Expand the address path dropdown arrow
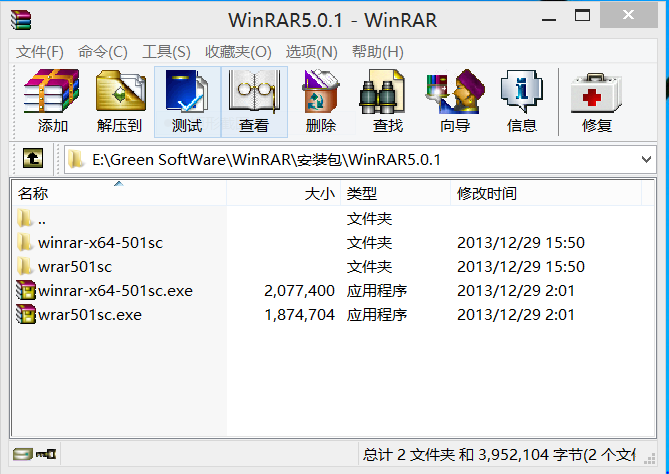The width and height of the screenshot is (669, 474). click(646, 160)
